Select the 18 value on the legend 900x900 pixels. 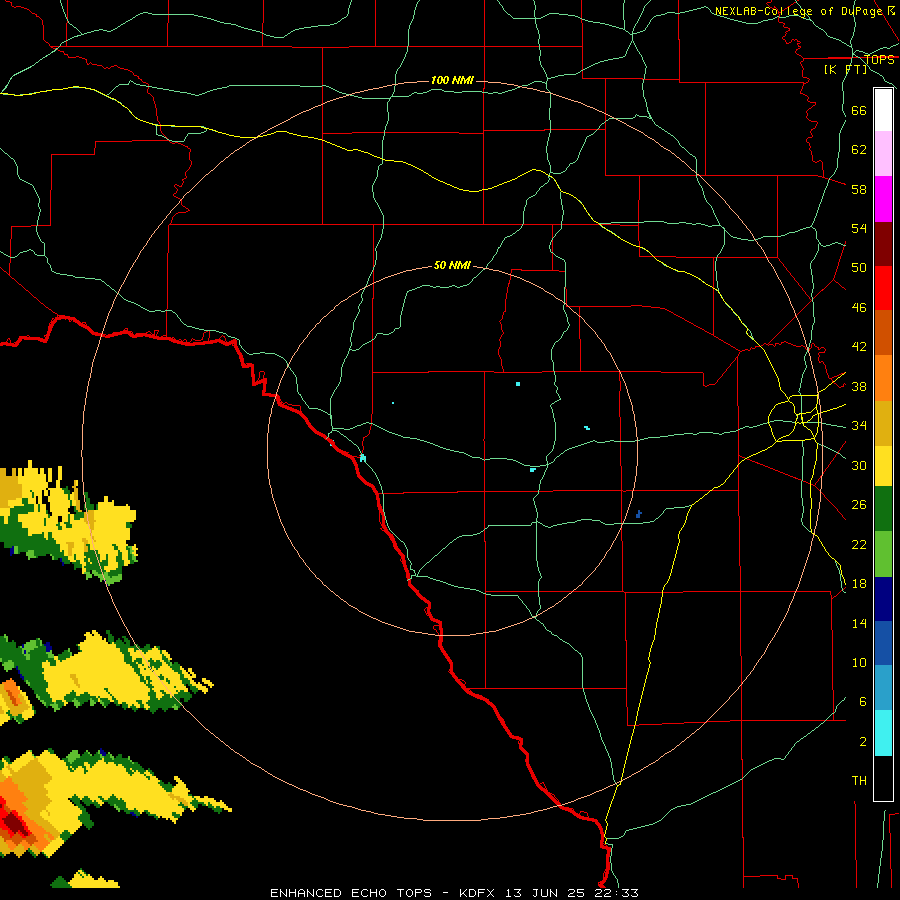point(859,584)
